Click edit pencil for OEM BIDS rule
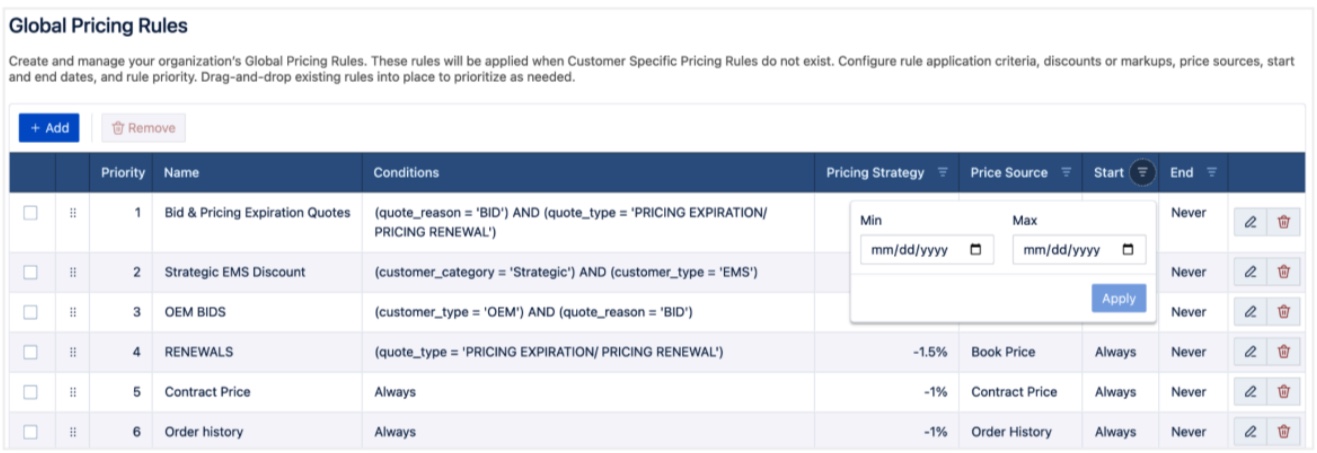 click(x=1250, y=312)
